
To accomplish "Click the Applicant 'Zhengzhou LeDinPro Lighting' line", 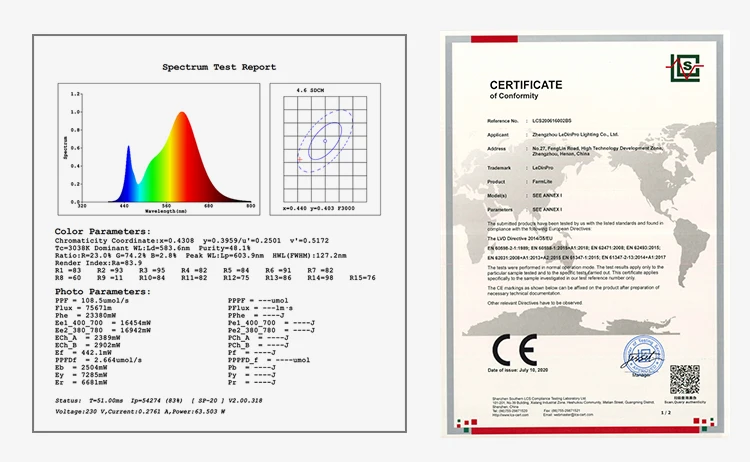I will coord(575,135).
